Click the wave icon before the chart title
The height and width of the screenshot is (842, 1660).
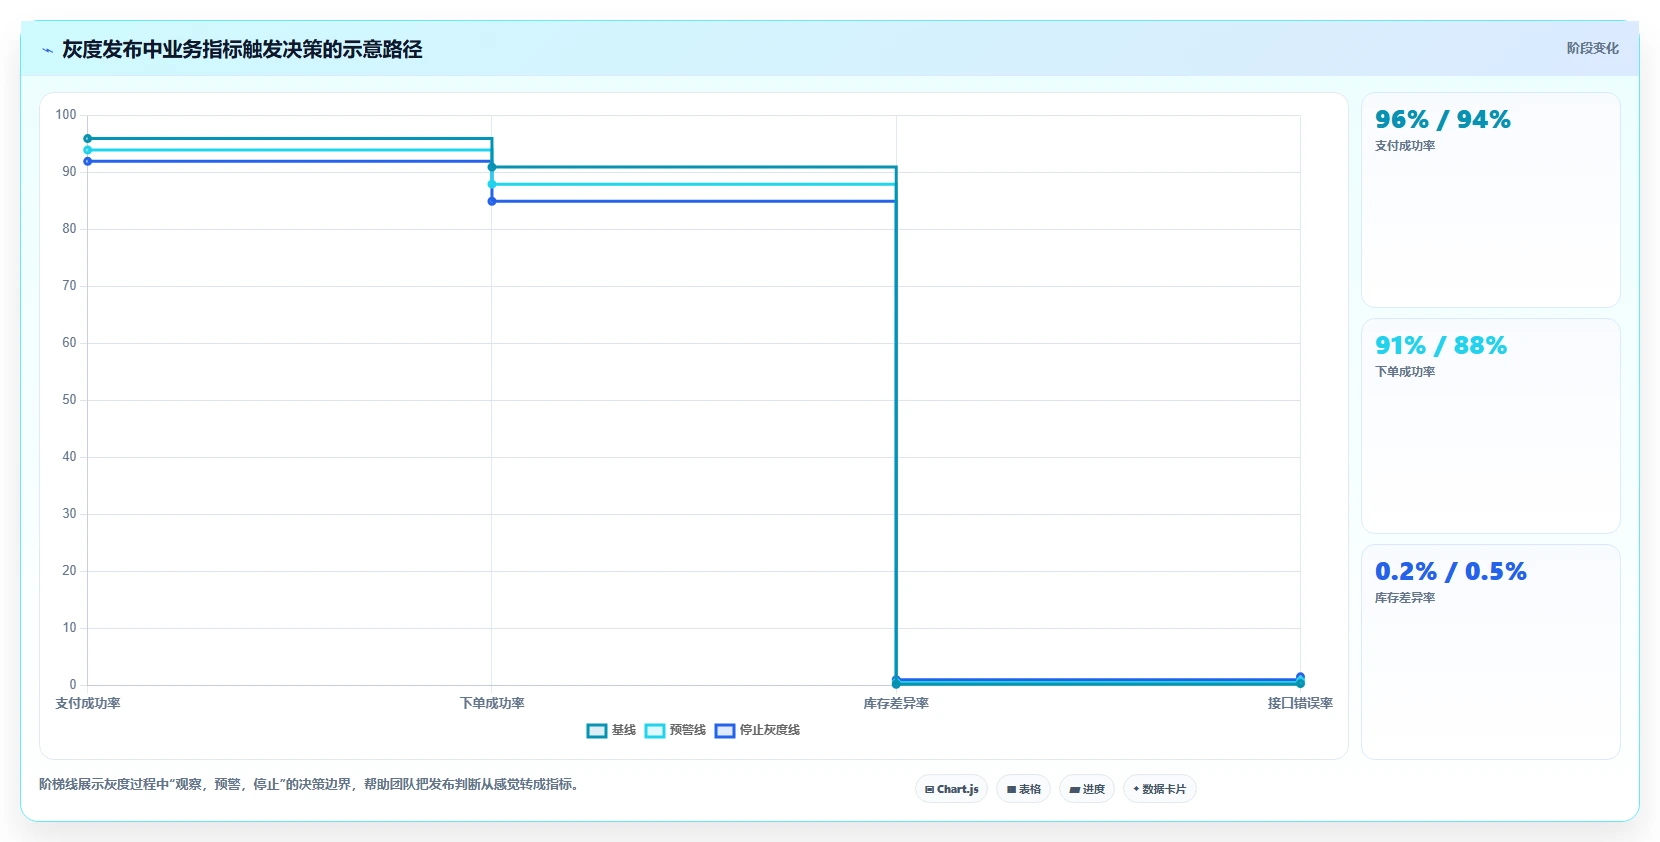coord(47,50)
